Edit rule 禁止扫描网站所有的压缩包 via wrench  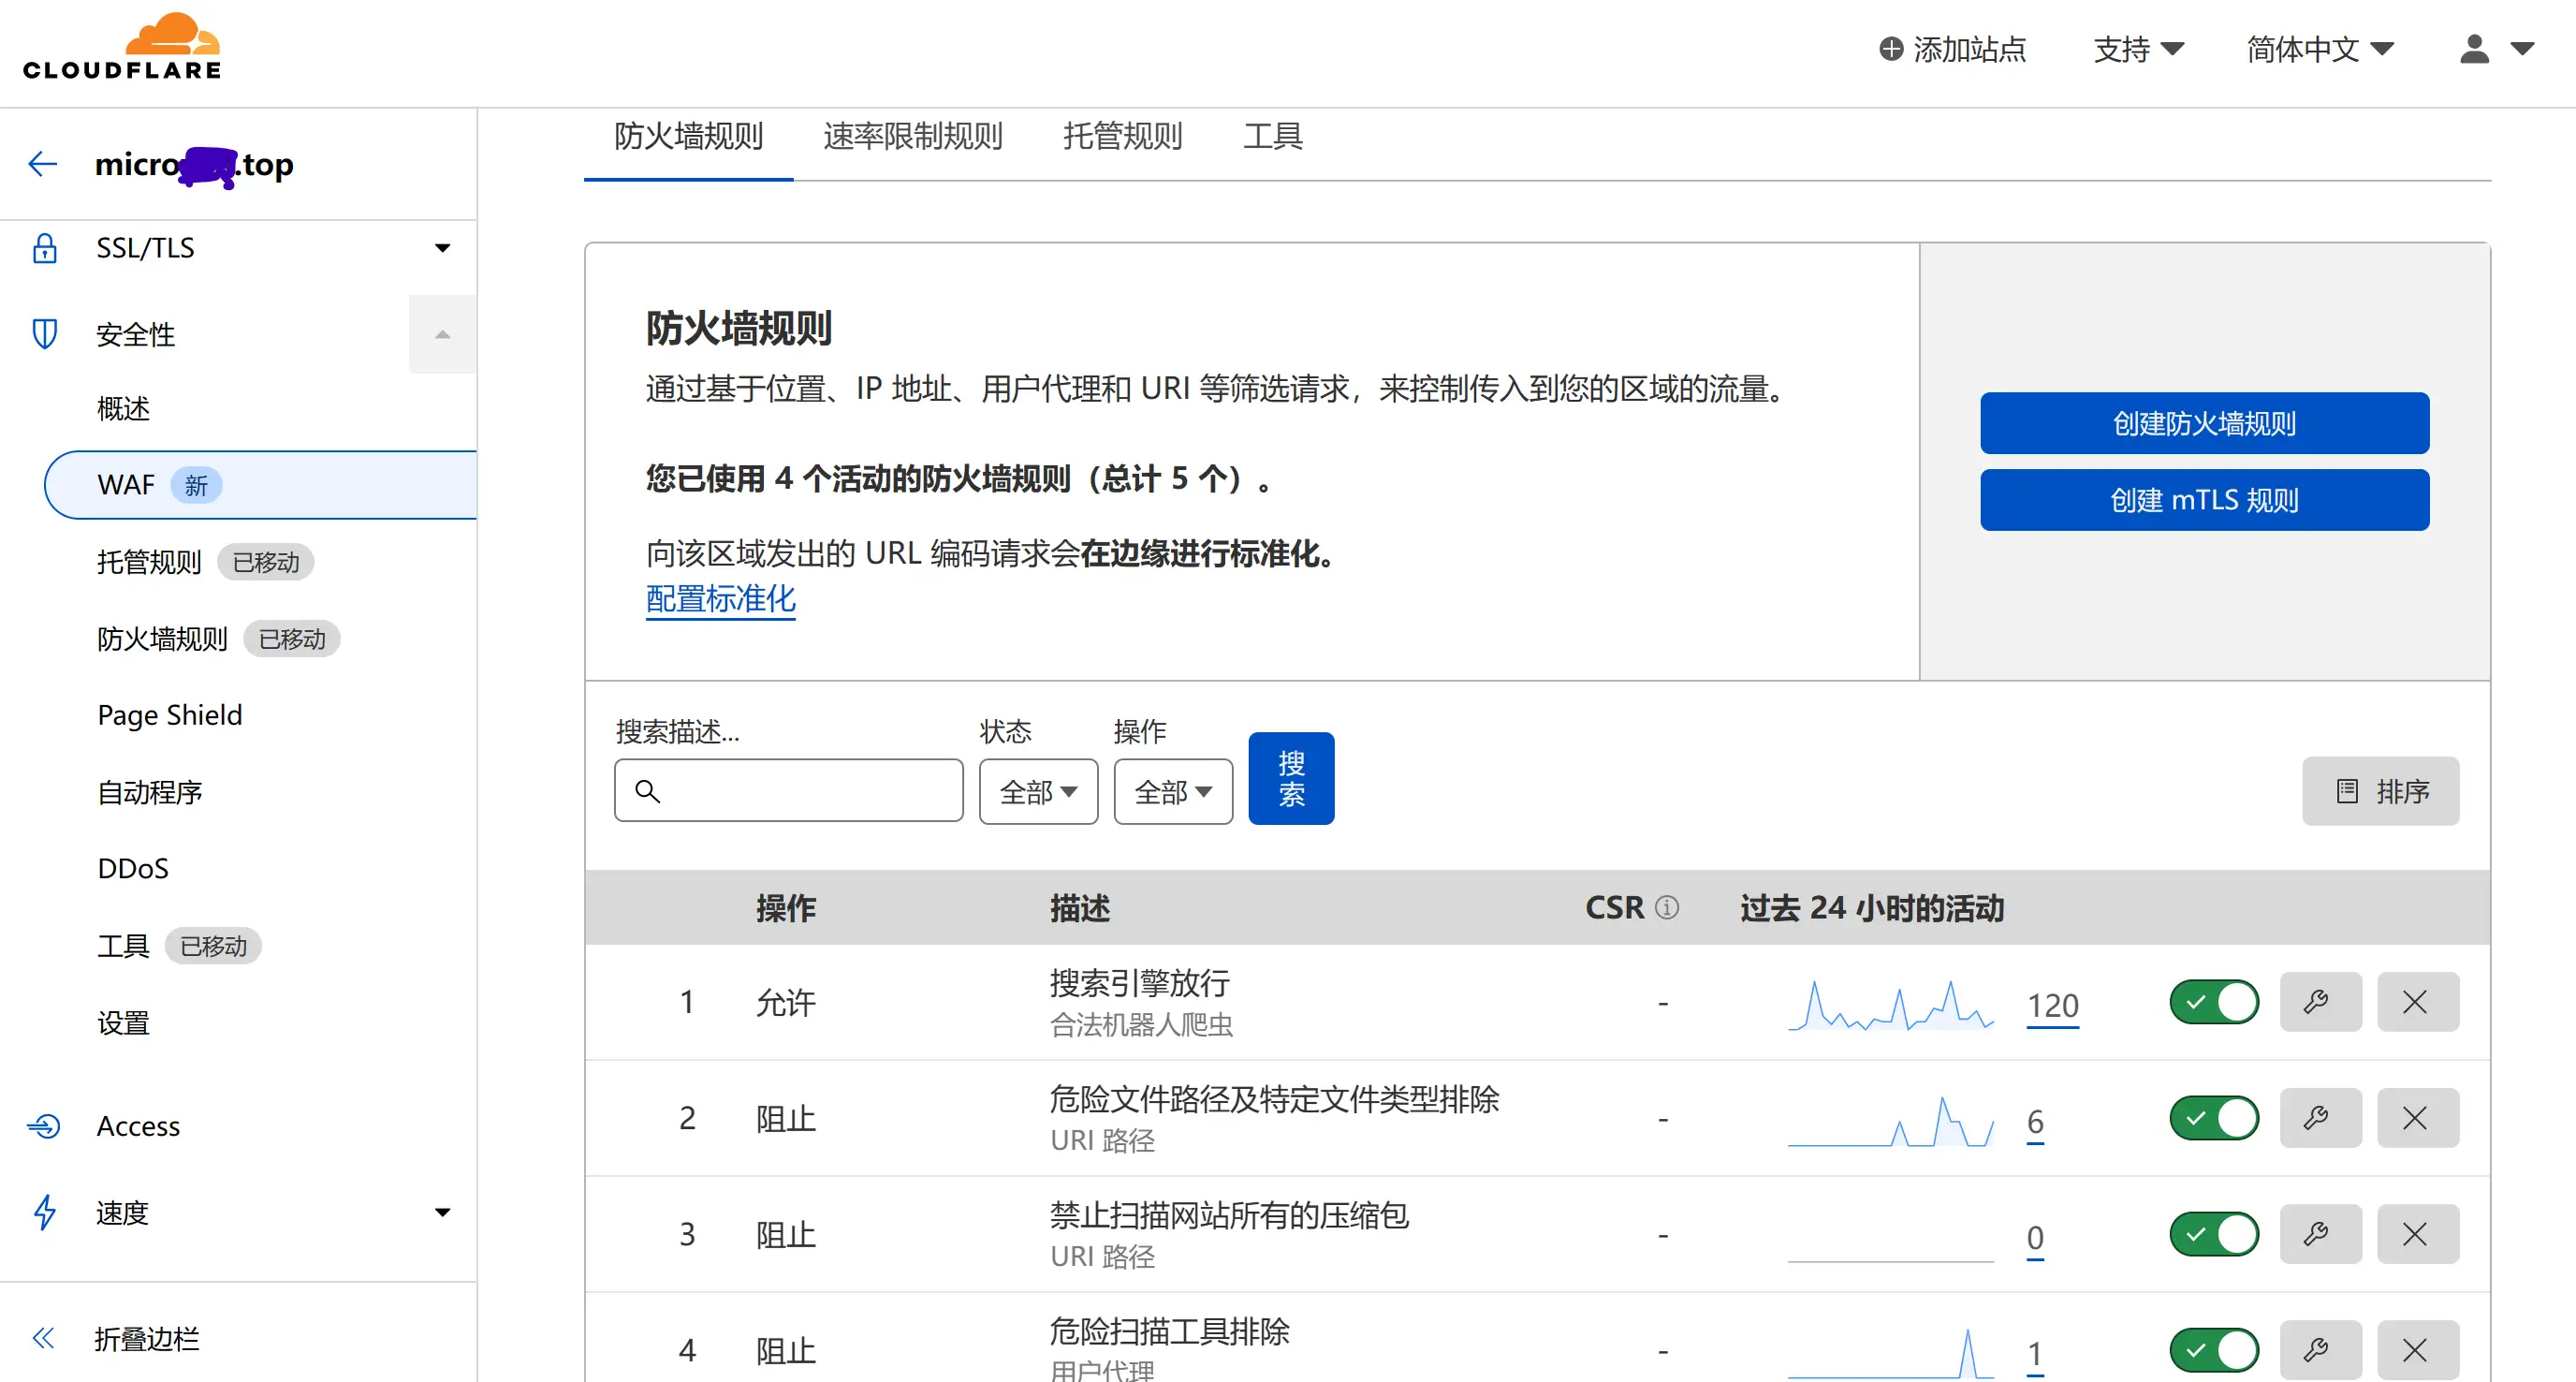(2320, 1234)
